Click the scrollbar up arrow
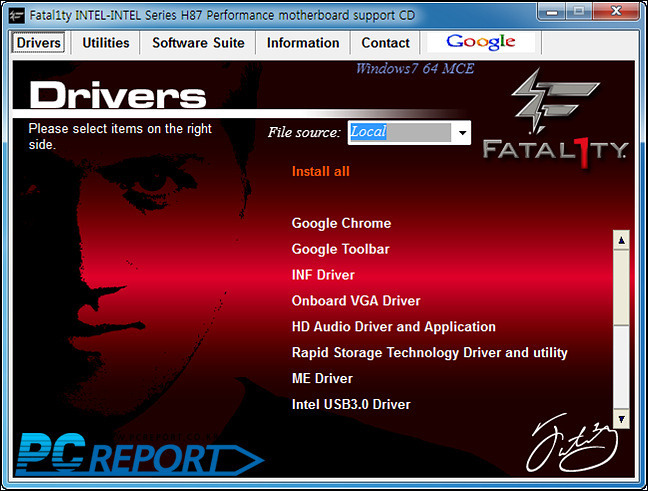Screen dimensions: 648x491 click(x=621, y=240)
